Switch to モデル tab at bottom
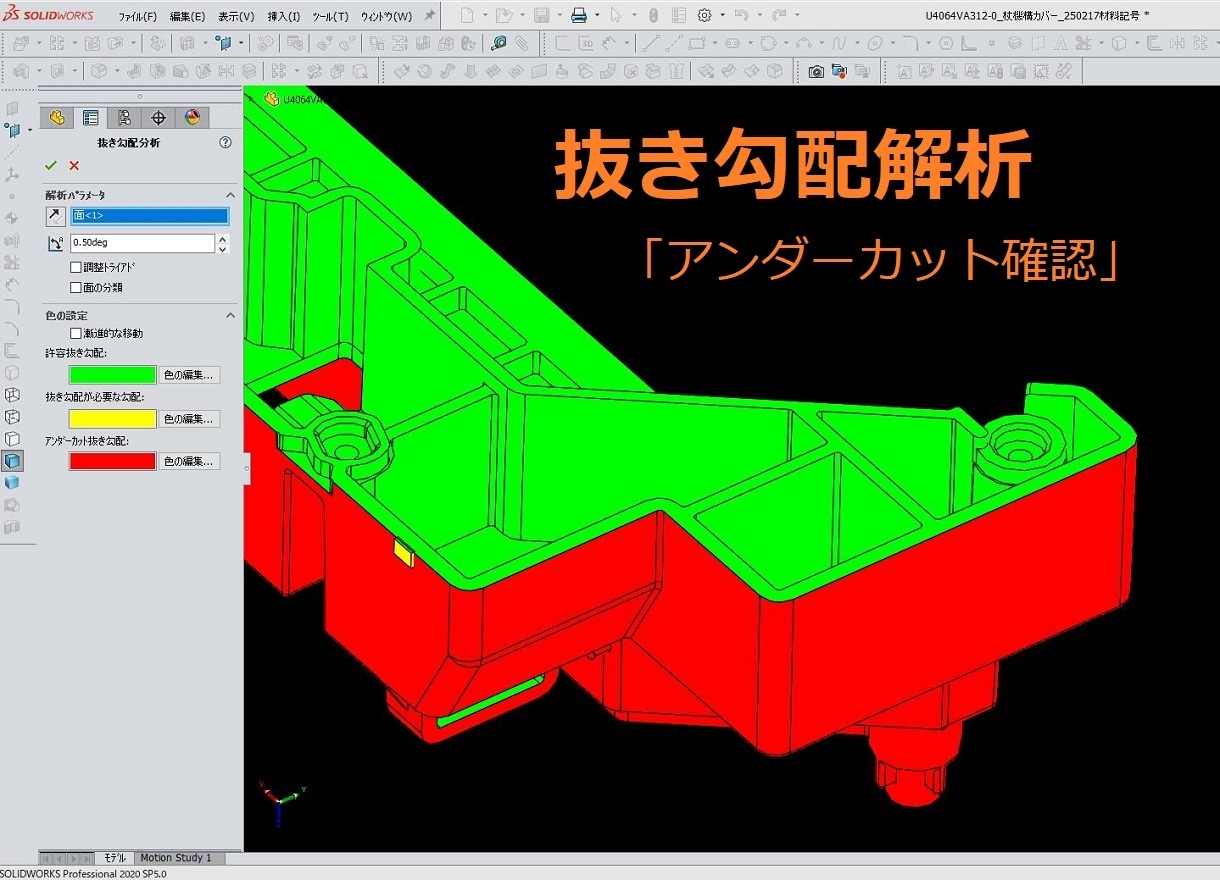This screenshot has height=880, width=1220. tap(115, 858)
